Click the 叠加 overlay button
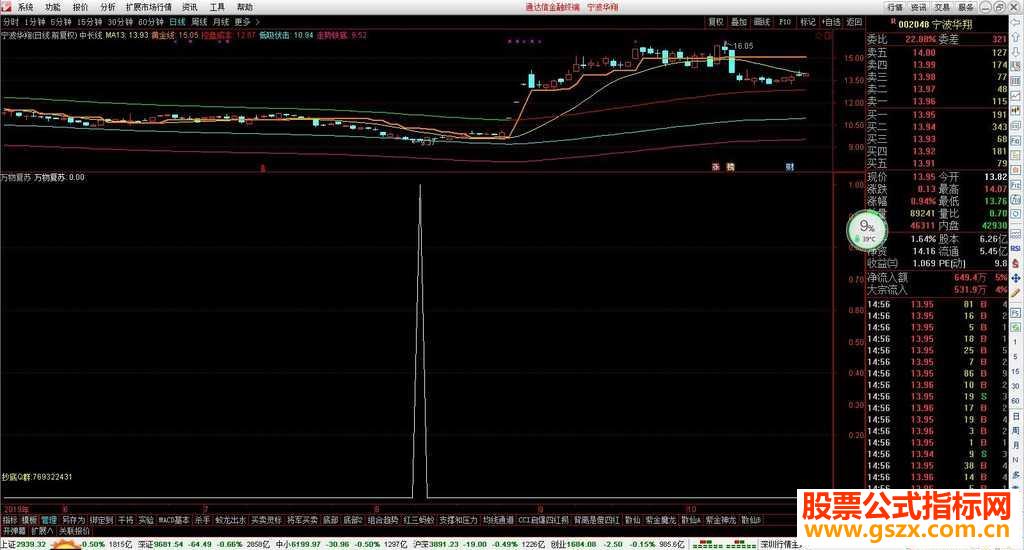The image size is (1024, 550). 739,22
